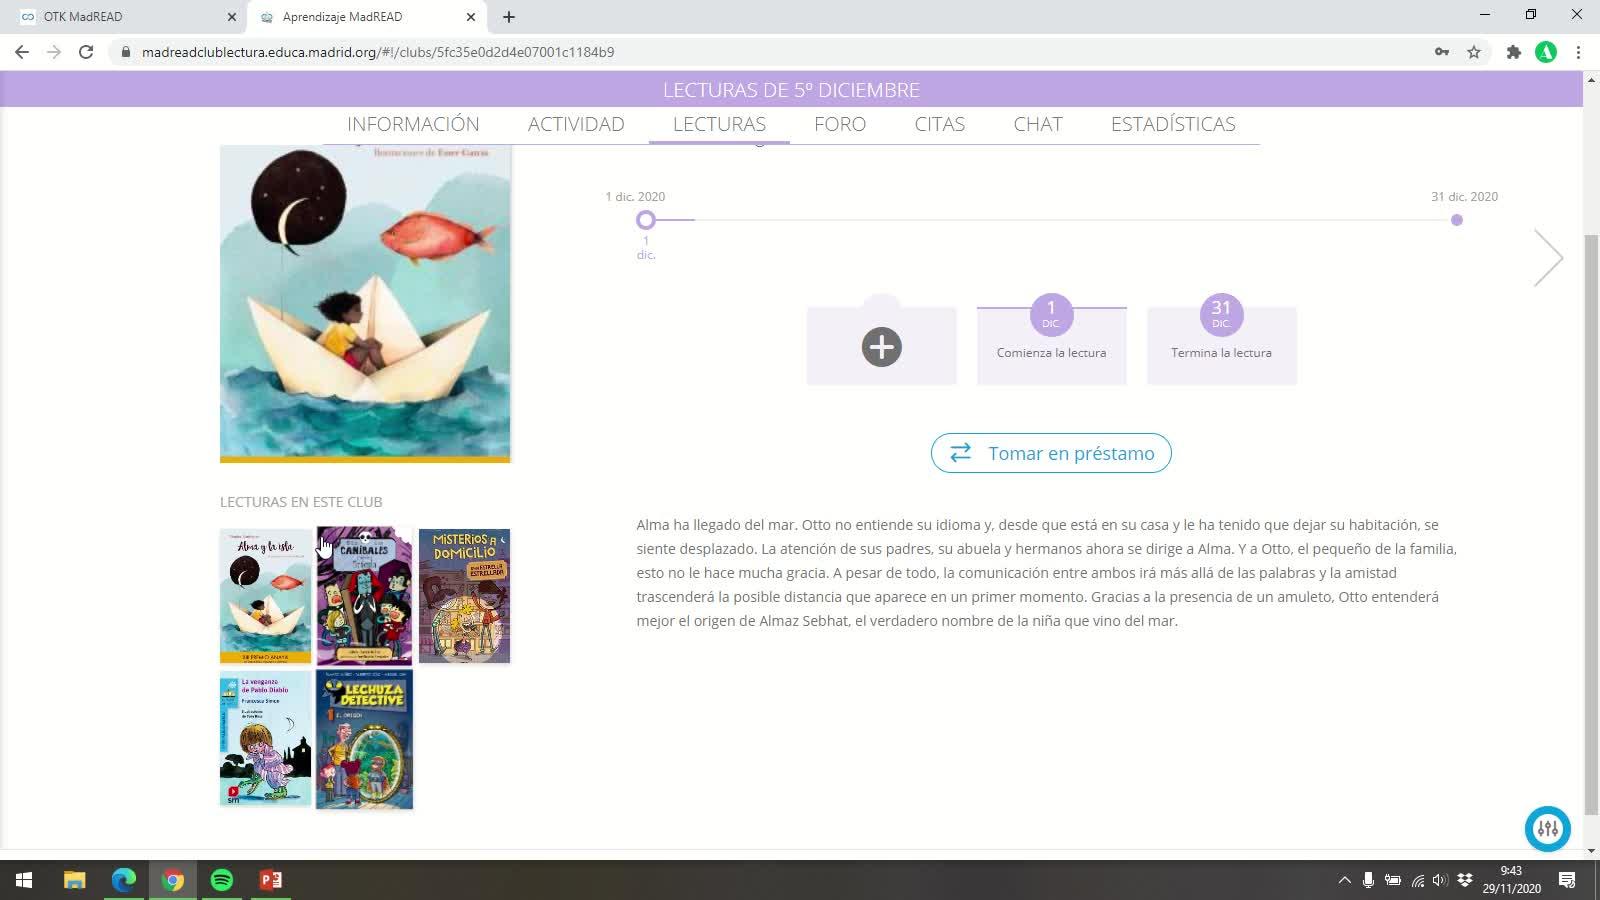
Task: Select the Lechuza Detective book thumbnail
Action: 364,739
